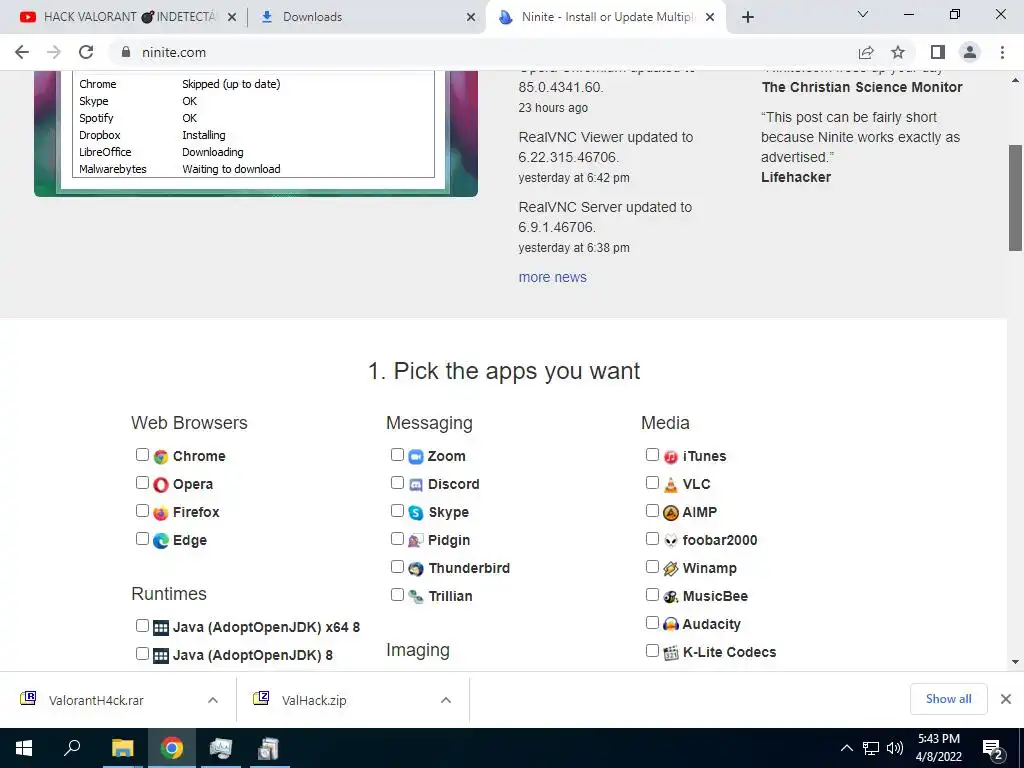
Task: Tick the Edge checkbox
Action: pos(142,539)
